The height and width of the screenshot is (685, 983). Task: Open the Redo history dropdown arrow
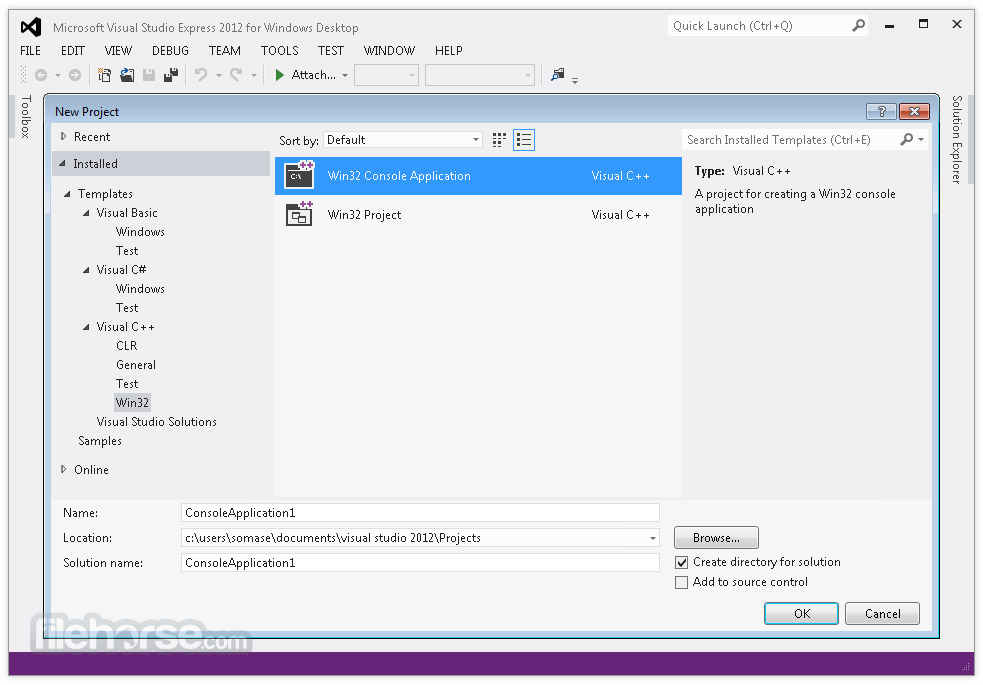click(x=254, y=76)
